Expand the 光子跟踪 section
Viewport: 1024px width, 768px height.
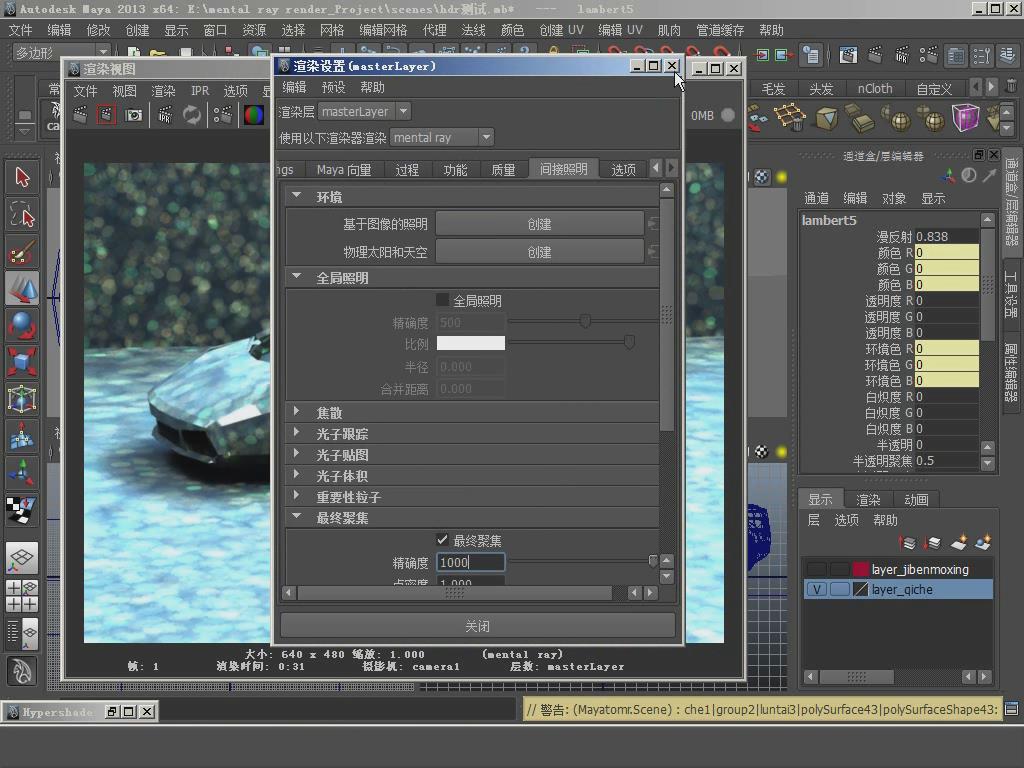pos(296,432)
